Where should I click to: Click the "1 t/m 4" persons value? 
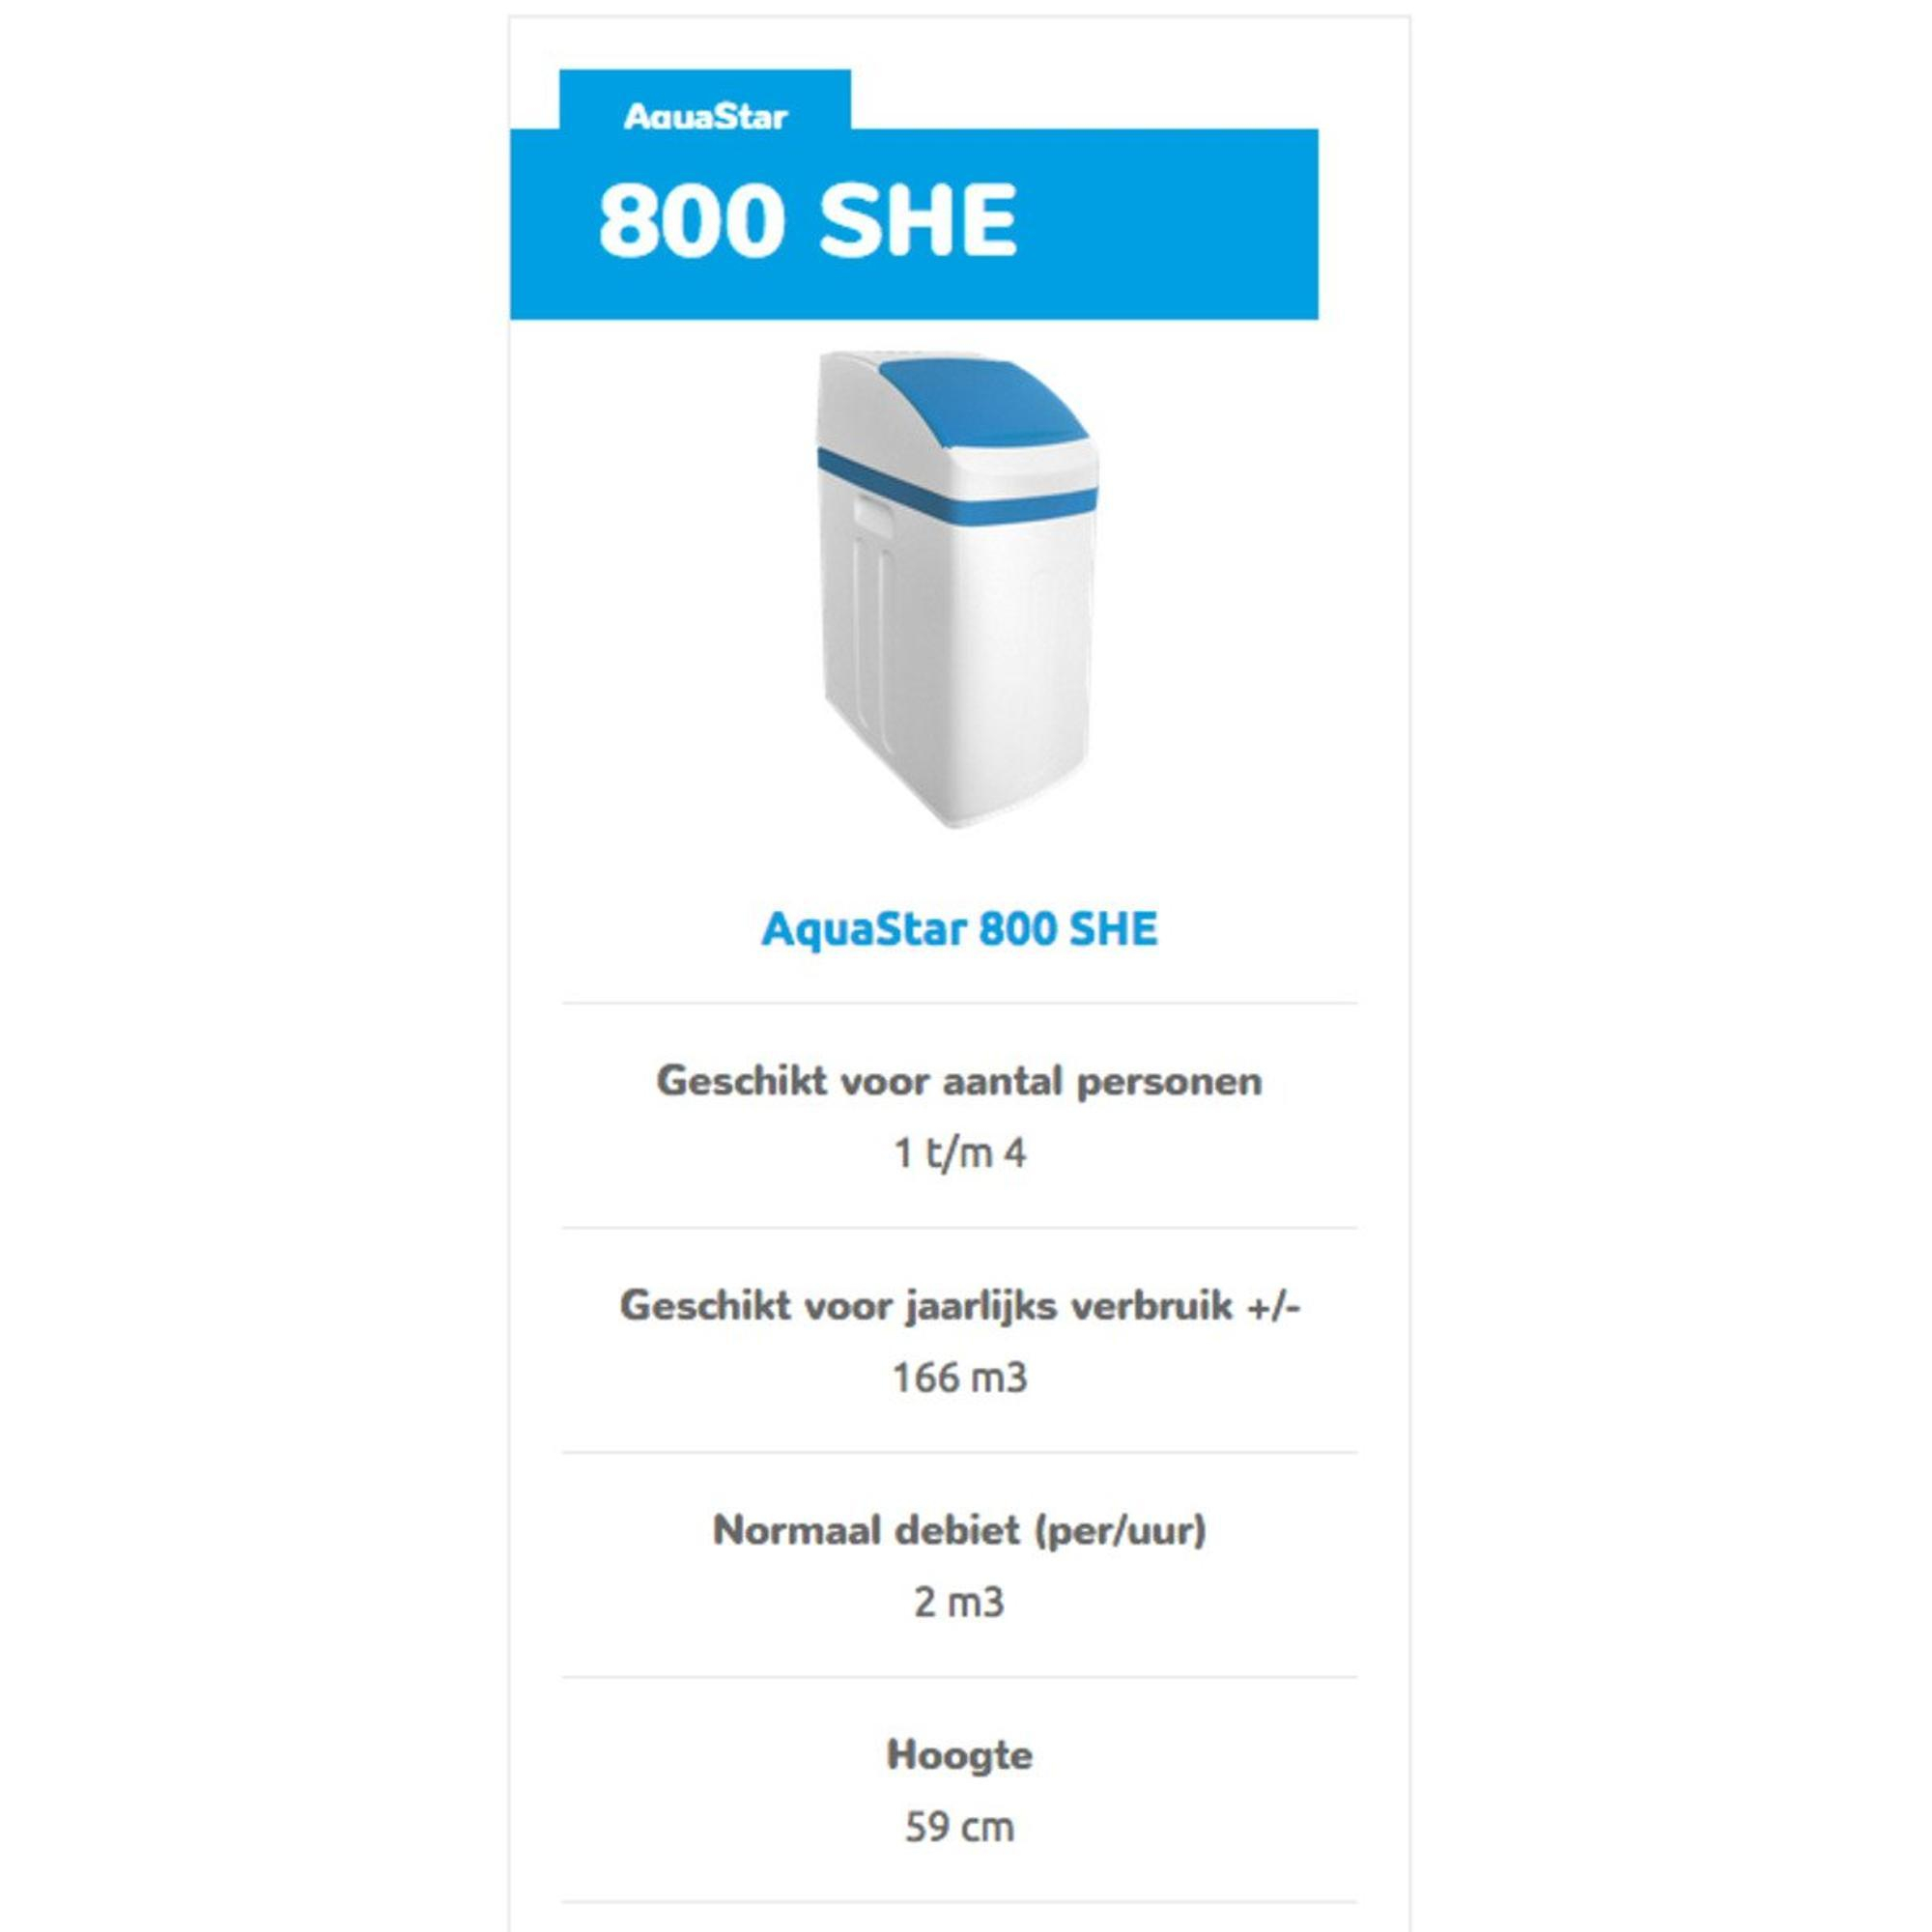coord(959,1153)
